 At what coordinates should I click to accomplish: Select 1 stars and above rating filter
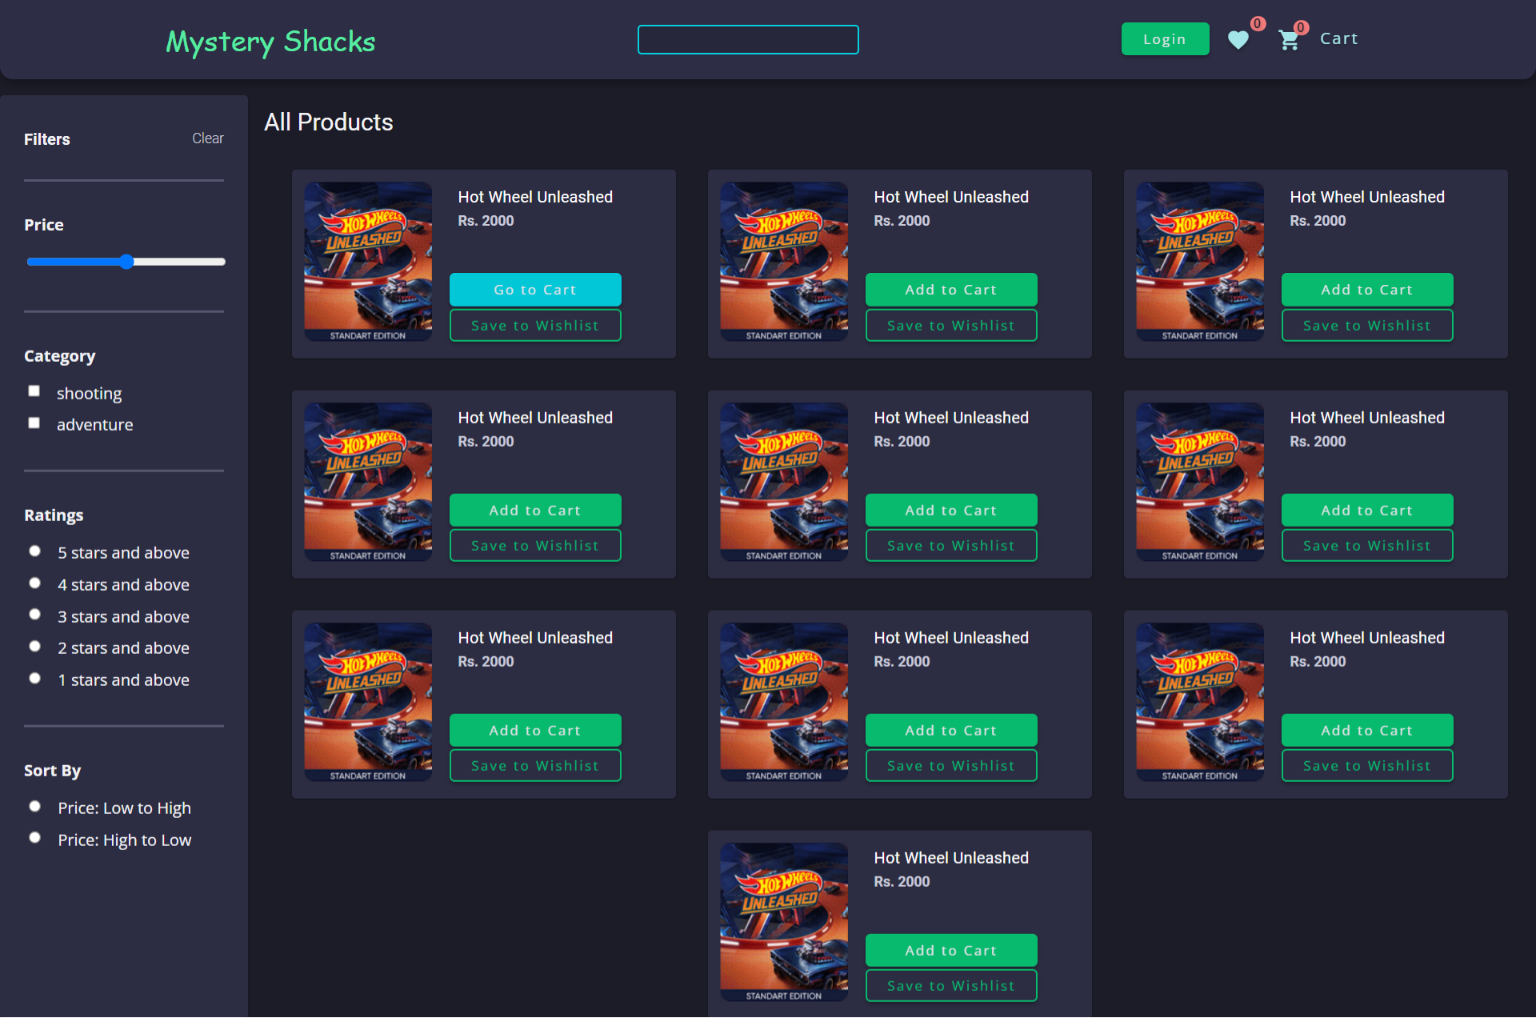34,677
